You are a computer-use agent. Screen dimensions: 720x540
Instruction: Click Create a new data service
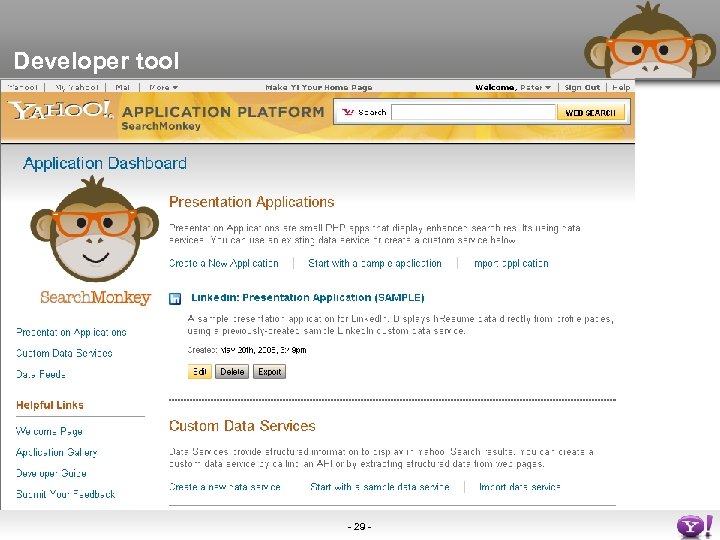click(225, 487)
